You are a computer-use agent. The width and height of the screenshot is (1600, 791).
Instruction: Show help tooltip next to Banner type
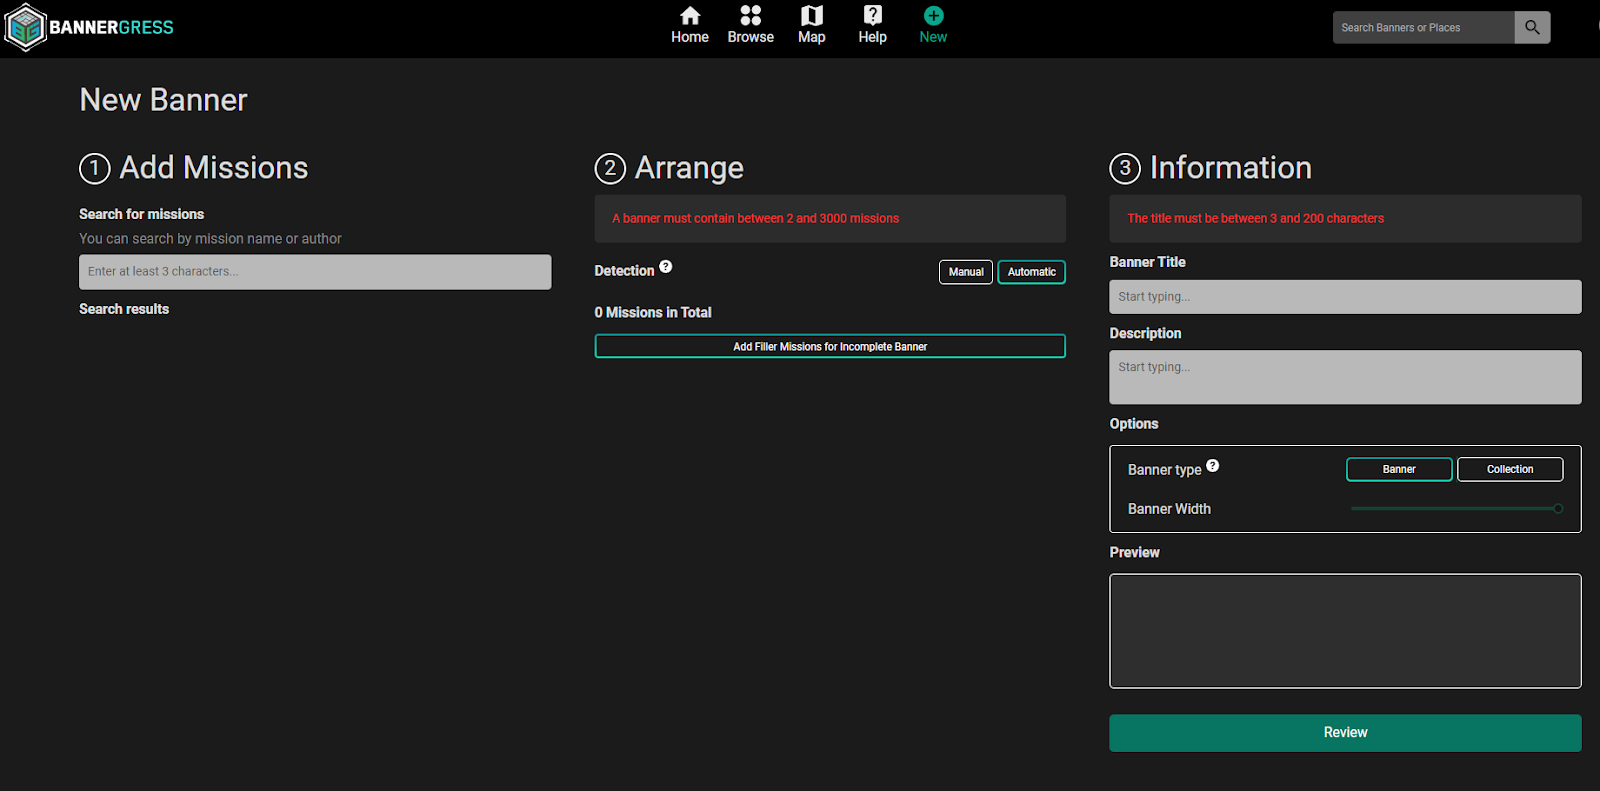tap(1212, 466)
